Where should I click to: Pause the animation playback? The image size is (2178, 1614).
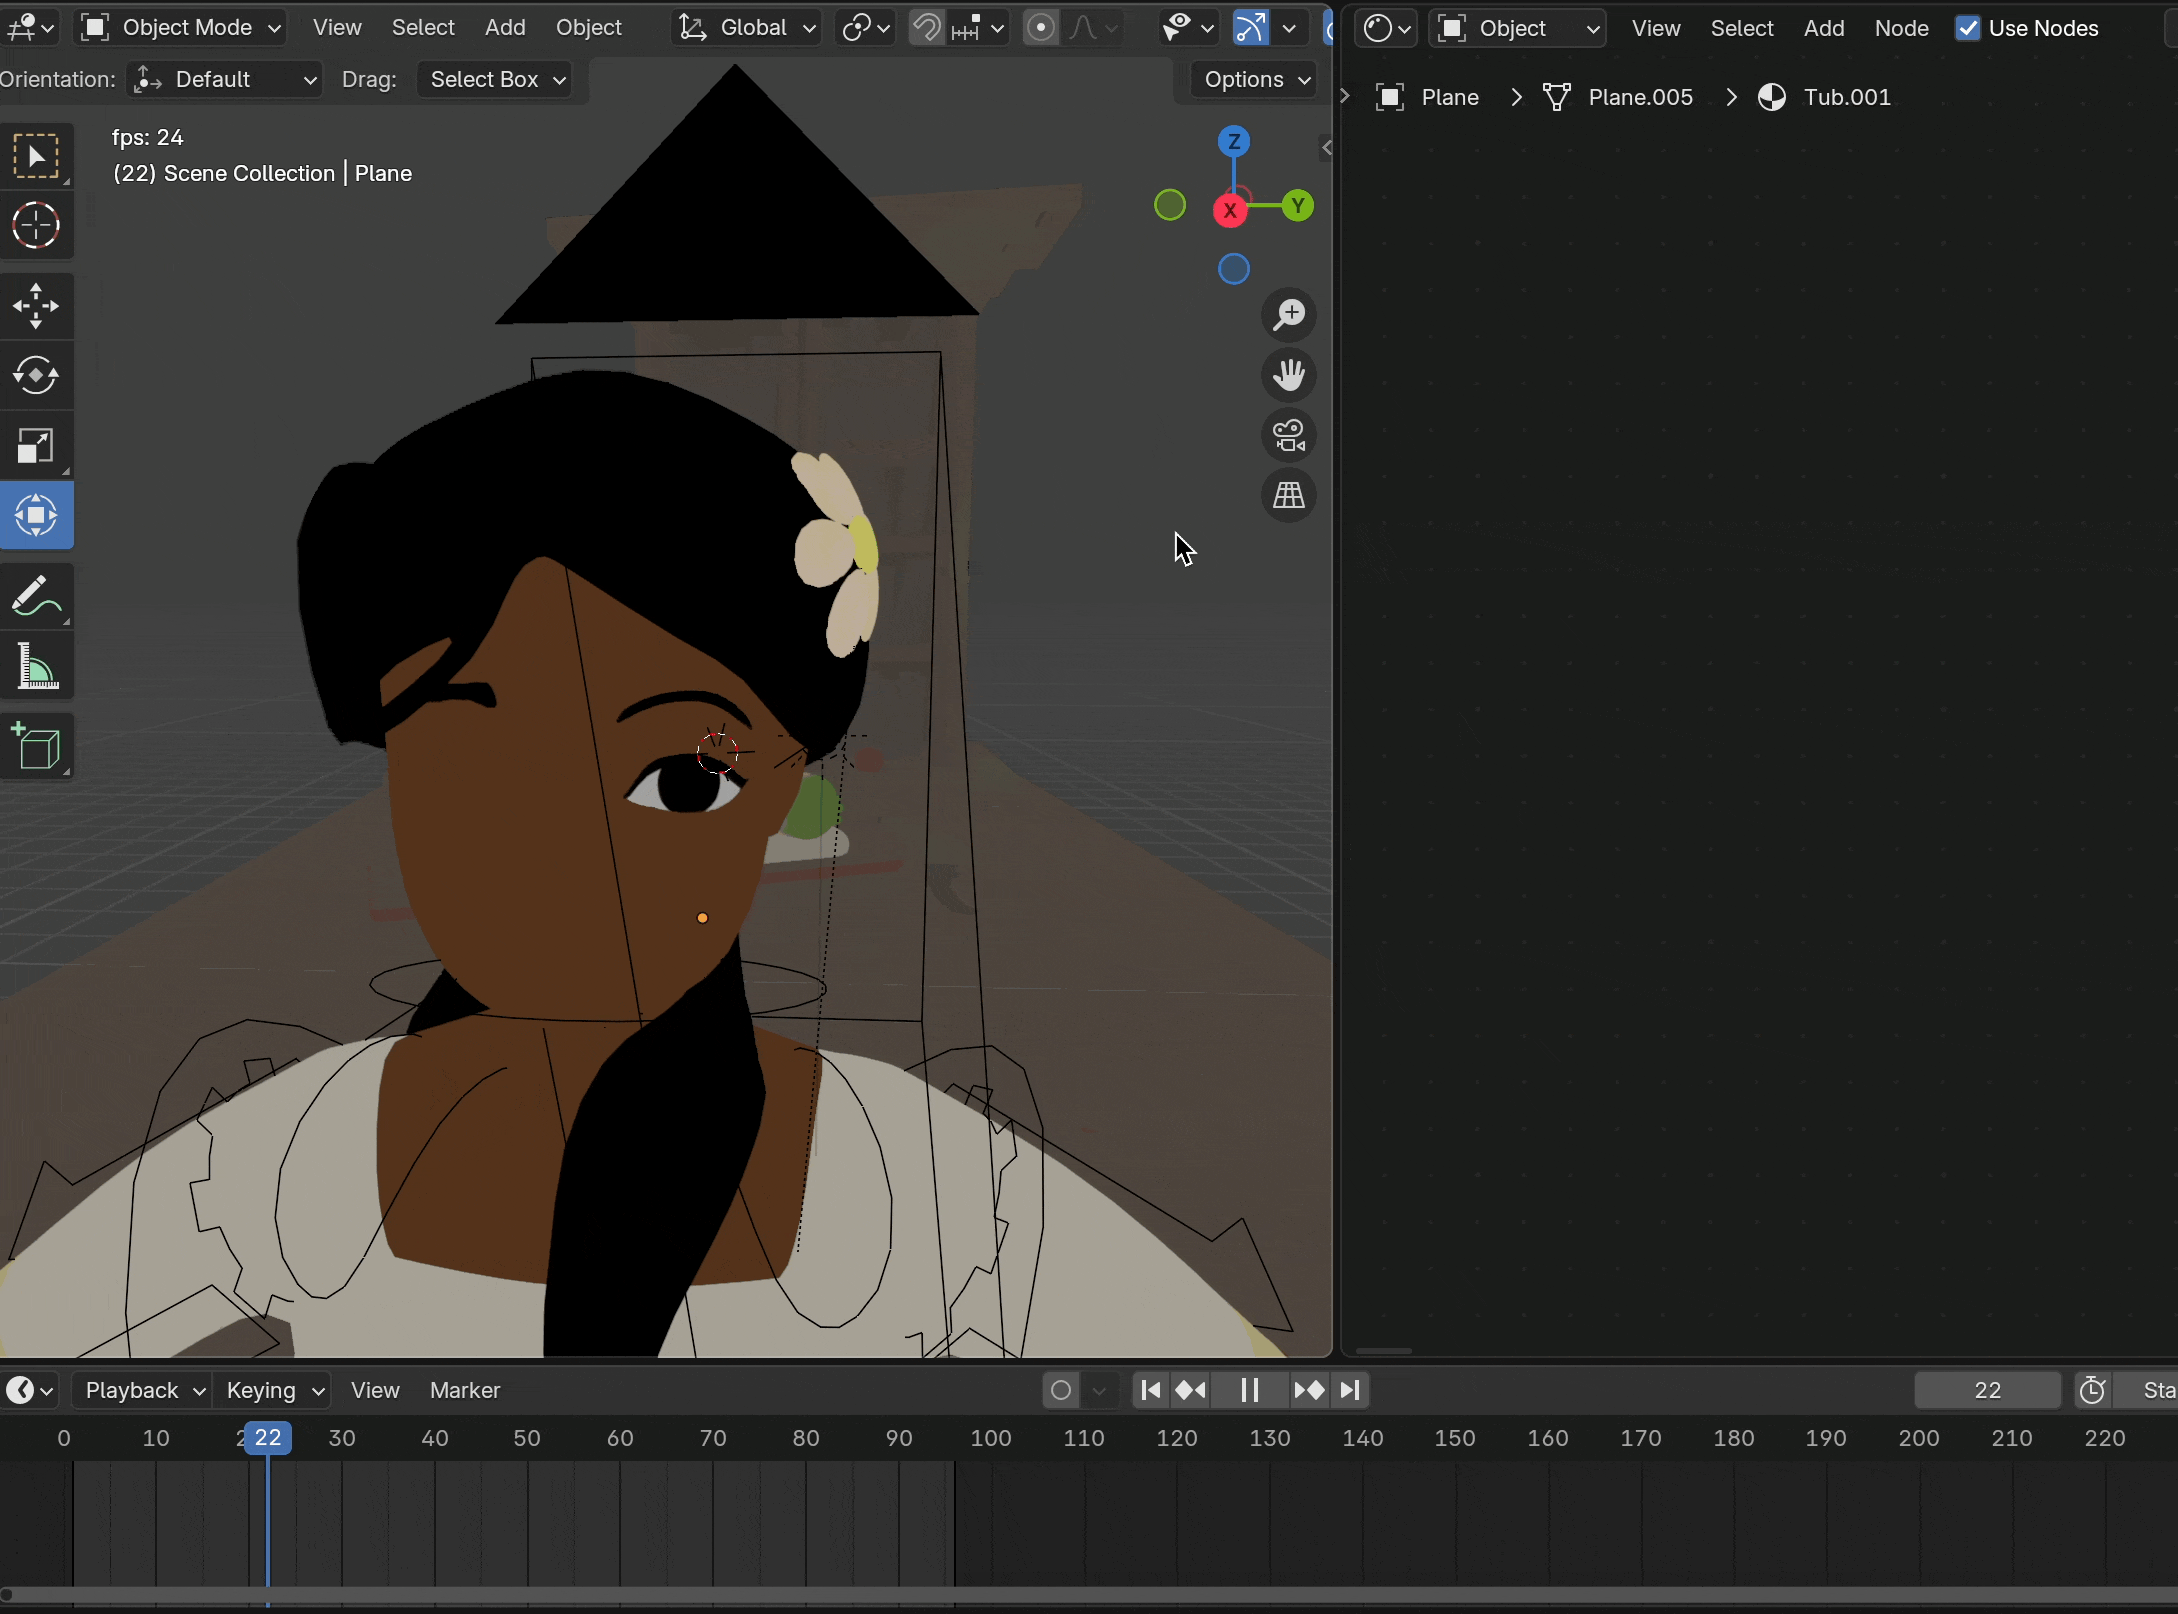pos(1249,1390)
